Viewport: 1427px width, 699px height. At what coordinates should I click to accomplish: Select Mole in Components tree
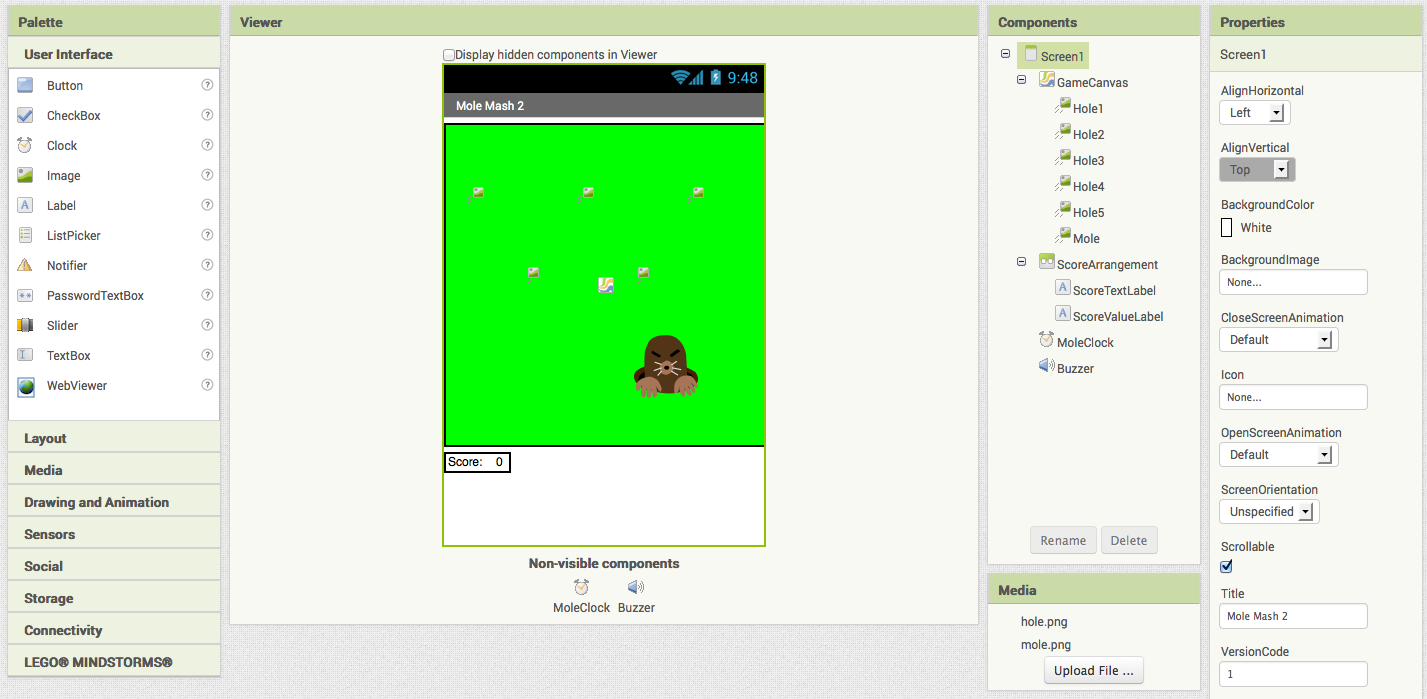pos(1086,238)
